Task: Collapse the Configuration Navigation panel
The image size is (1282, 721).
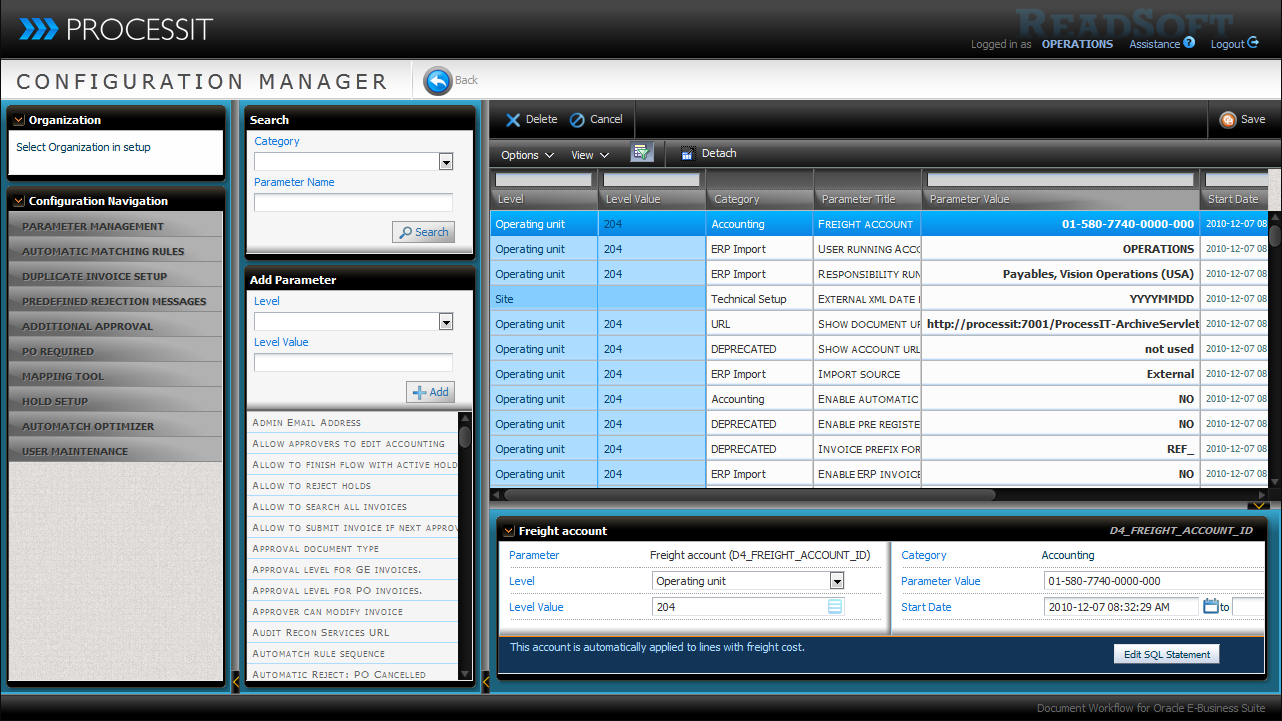Action: (19, 201)
